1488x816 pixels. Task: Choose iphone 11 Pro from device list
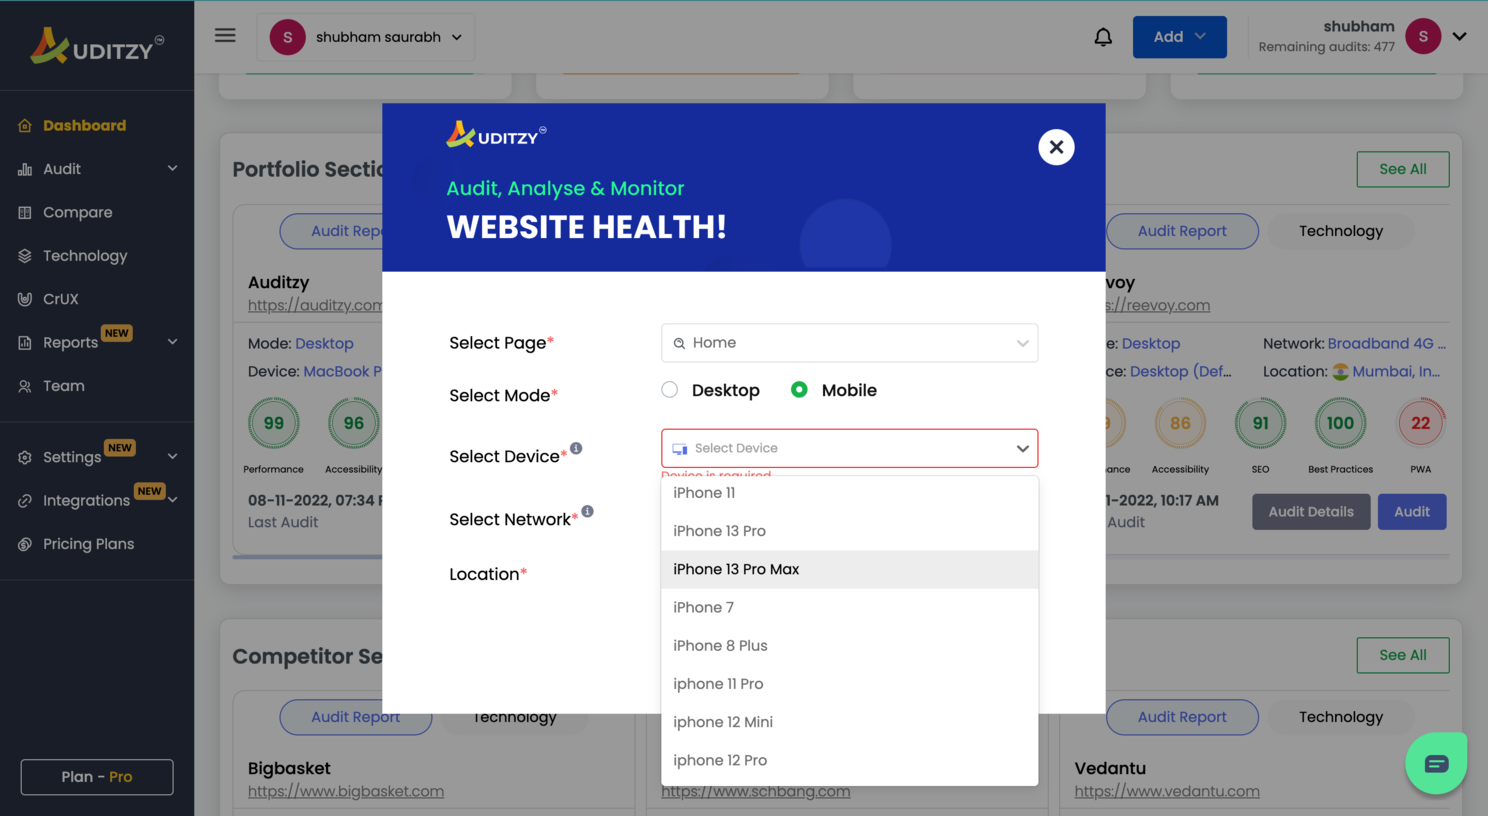pos(850,684)
